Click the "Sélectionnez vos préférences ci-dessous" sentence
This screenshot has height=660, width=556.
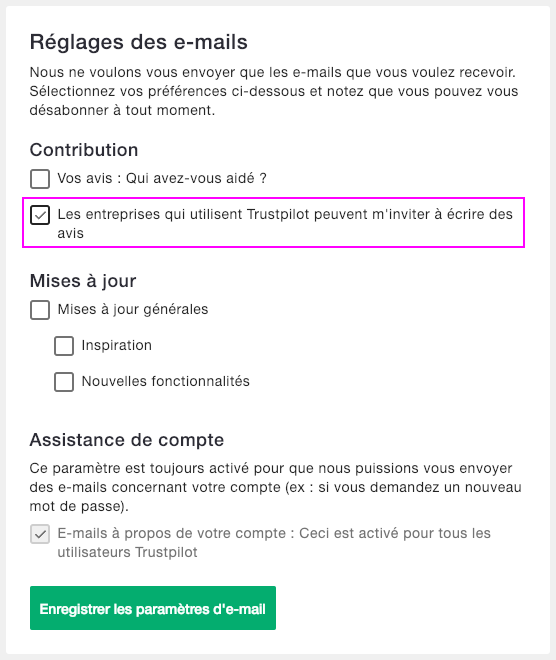274,101
